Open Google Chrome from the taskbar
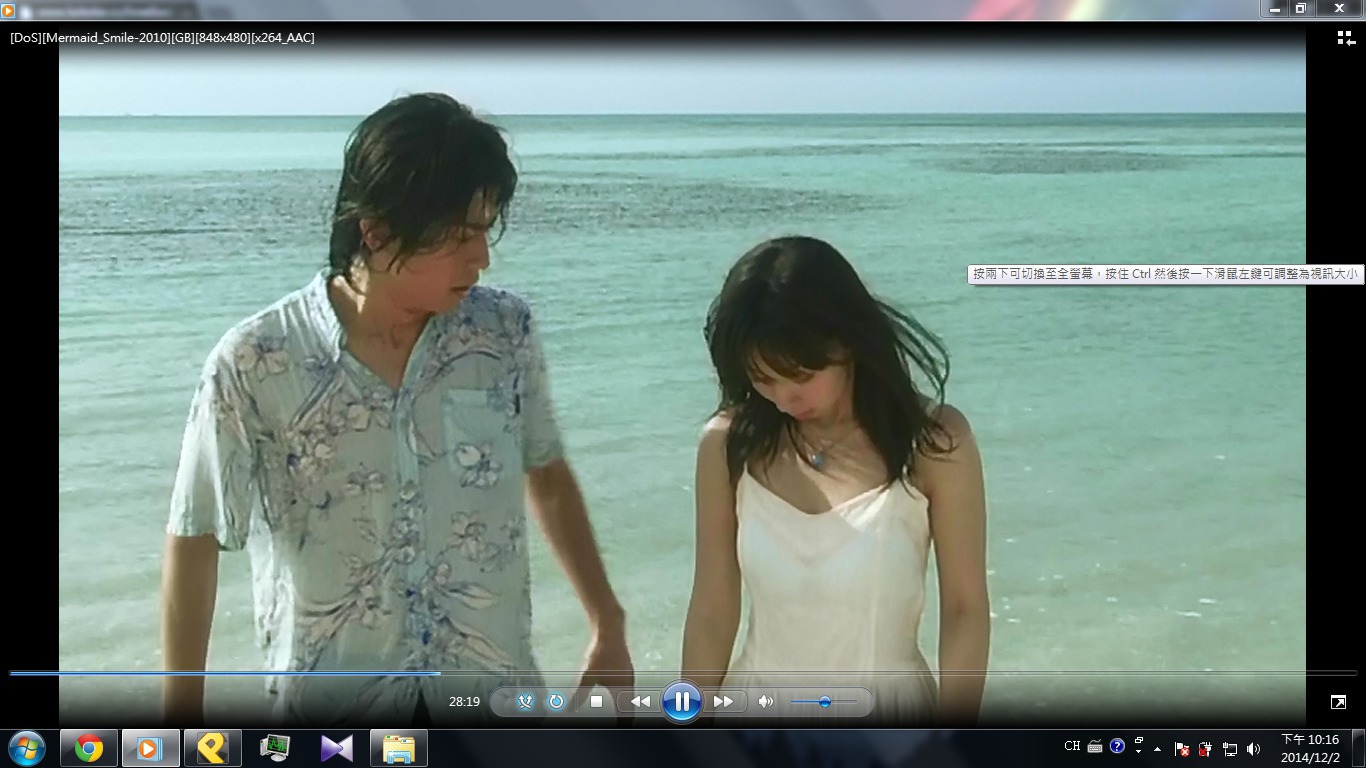 (89, 748)
